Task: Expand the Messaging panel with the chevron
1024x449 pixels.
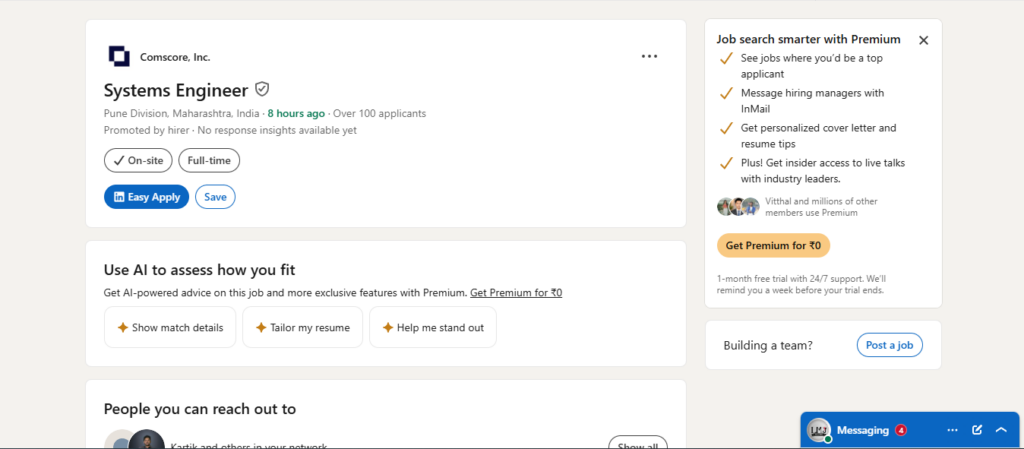Action: (1001, 430)
